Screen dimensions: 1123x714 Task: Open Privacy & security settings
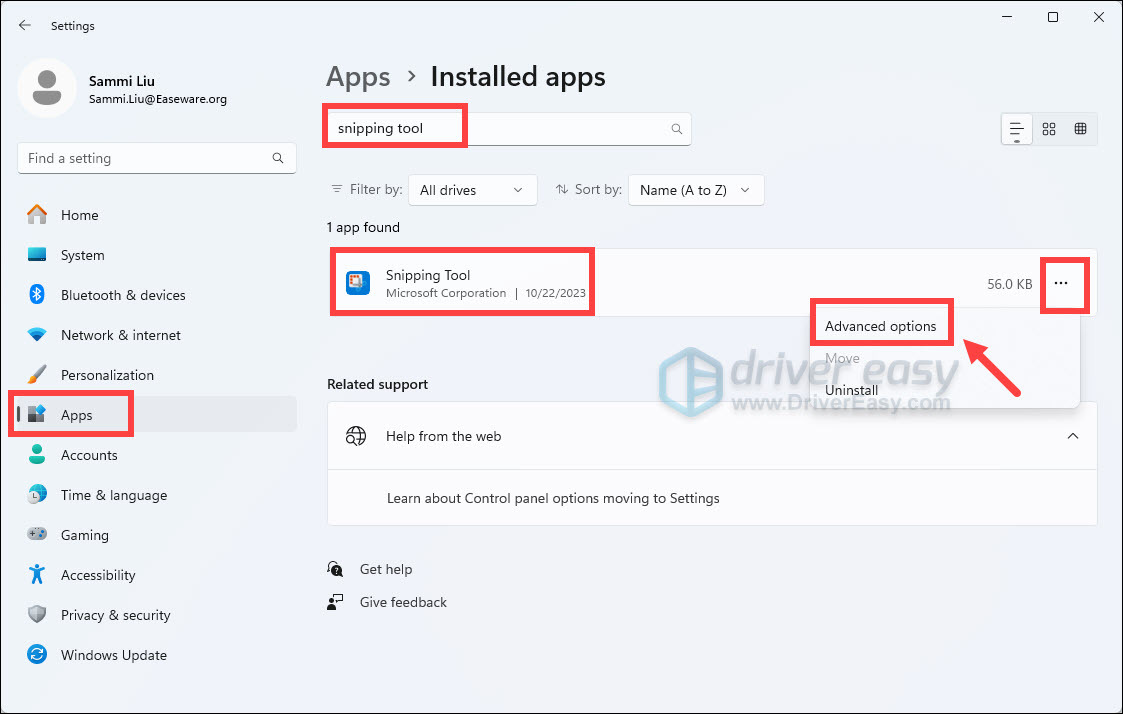(117, 615)
